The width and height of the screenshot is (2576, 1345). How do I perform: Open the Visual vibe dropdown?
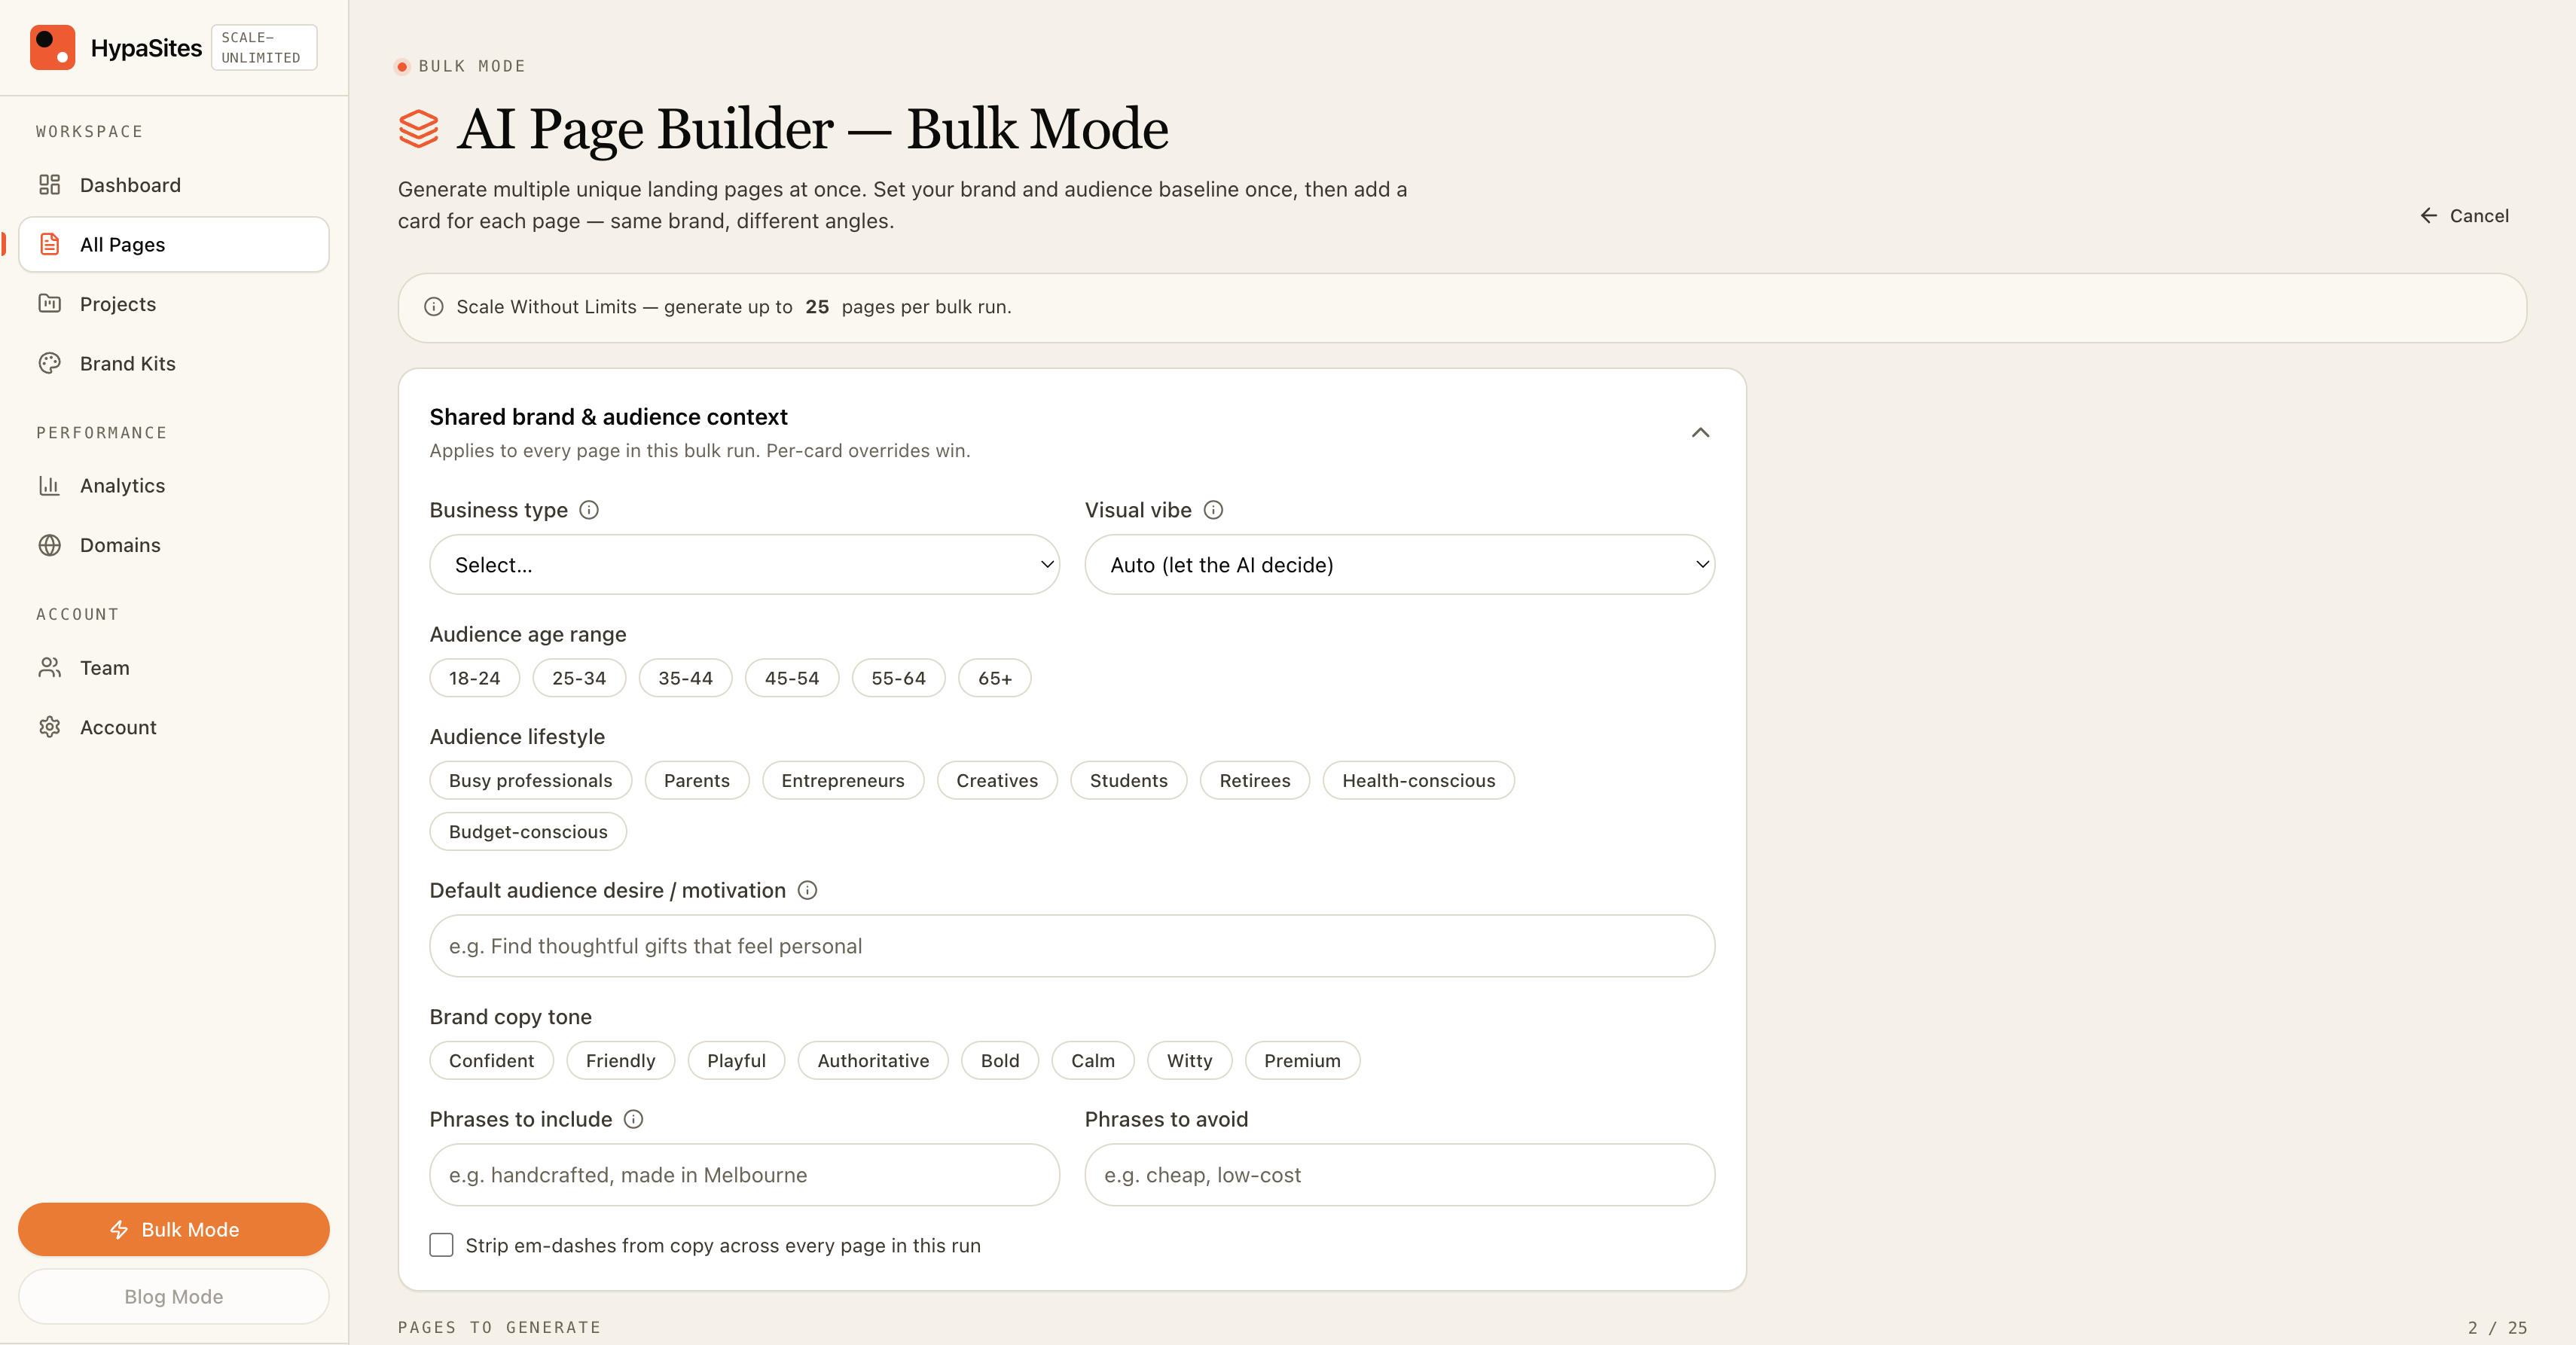click(1400, 564)
